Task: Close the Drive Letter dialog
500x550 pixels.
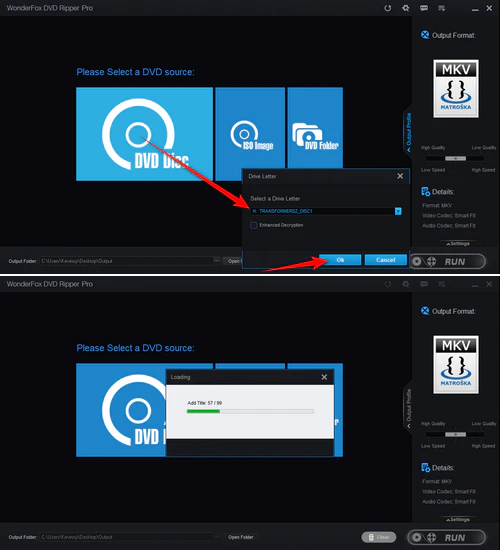Action: point(400,176)
